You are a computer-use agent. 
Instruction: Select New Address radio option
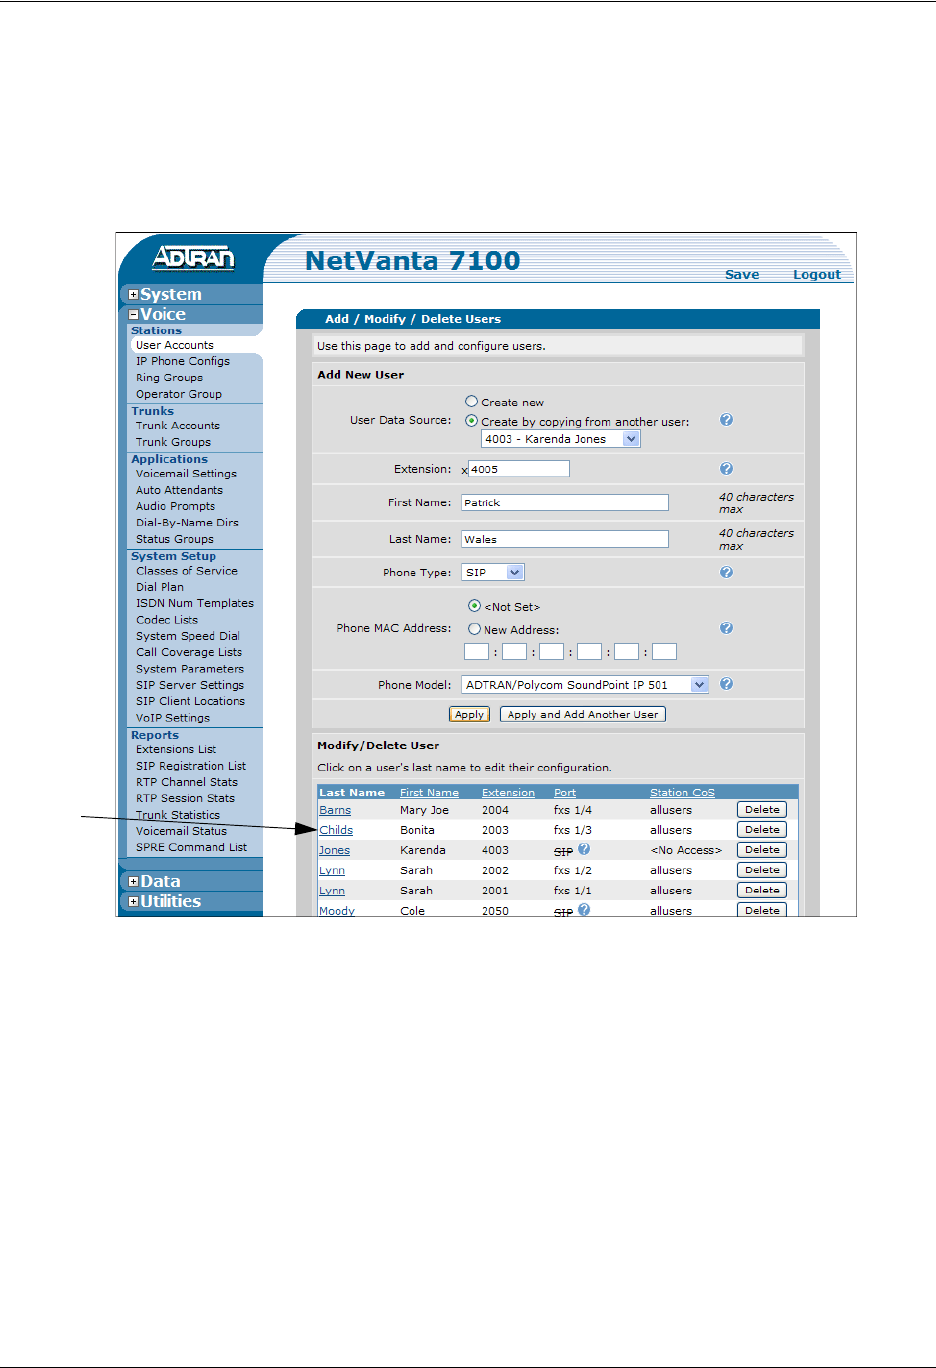point(474,629)
